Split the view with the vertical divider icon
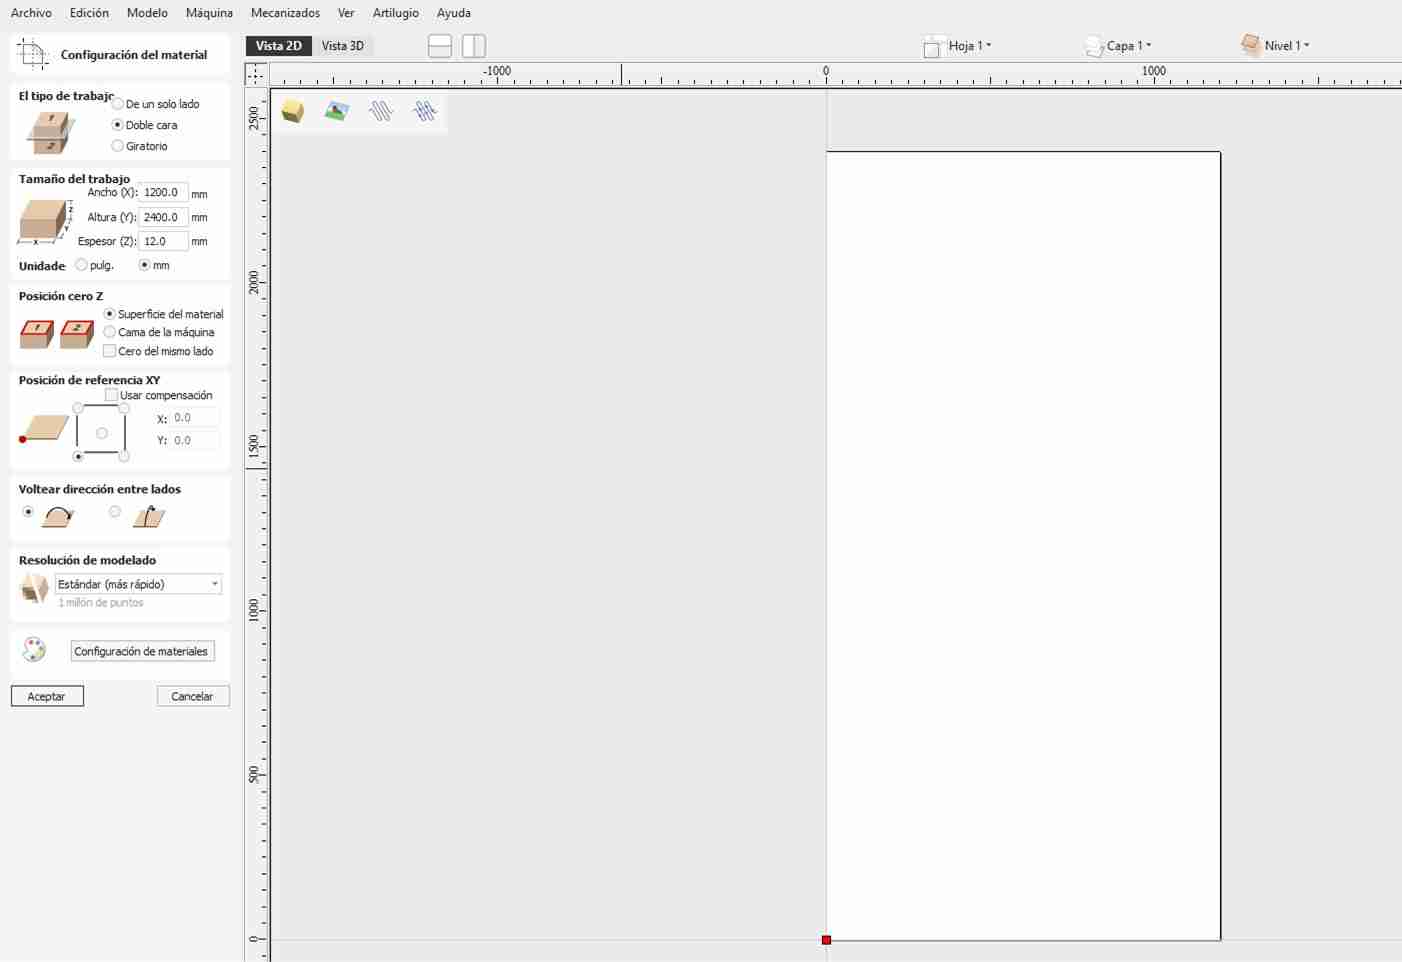The width and height of the screenshot is (1402, 962). 474,46
